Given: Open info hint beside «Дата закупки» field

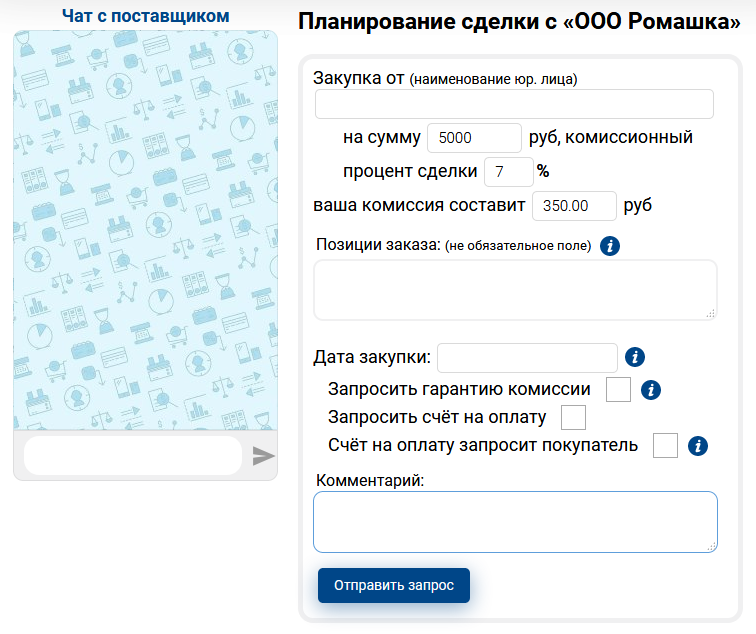Looking at the screenshot, I should coord(634,357).
